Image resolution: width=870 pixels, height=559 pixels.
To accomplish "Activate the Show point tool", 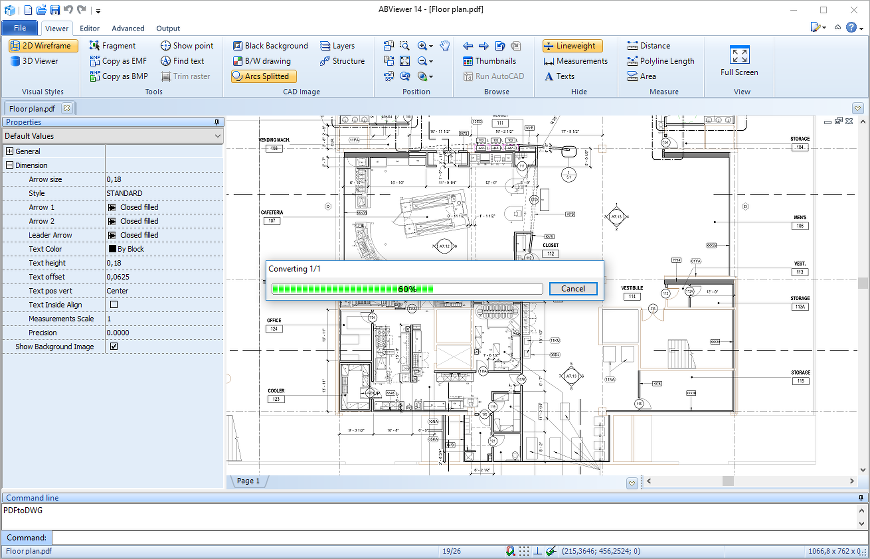I will click(187, 46).
